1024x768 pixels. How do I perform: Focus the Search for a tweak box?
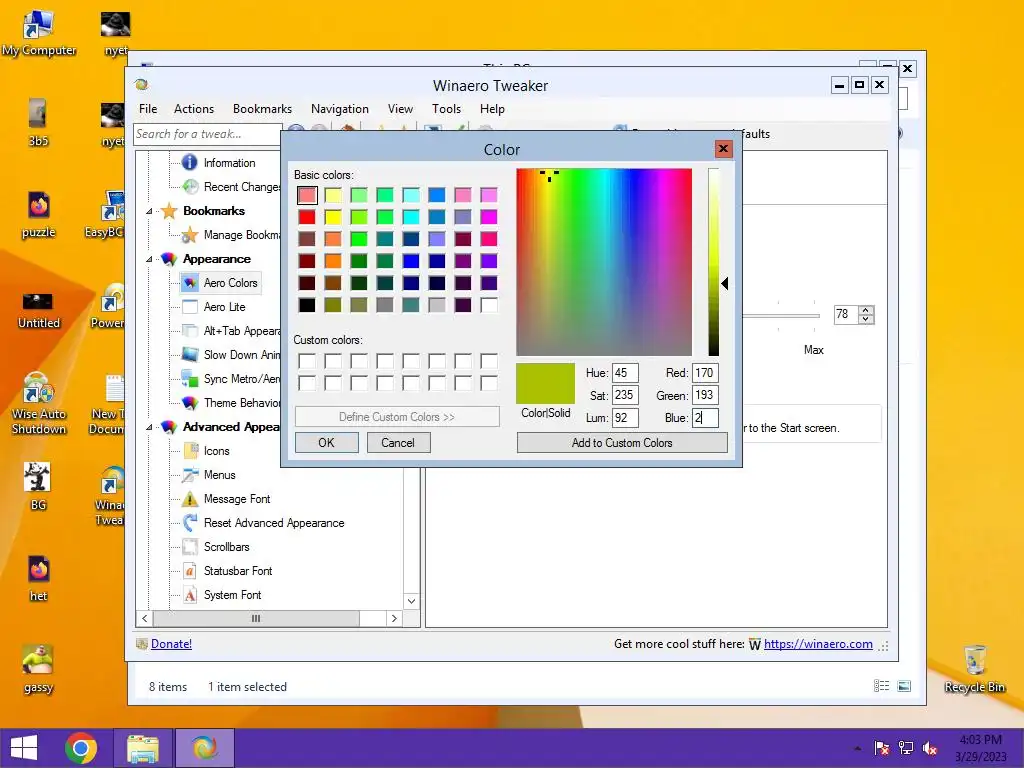[208, 134]
